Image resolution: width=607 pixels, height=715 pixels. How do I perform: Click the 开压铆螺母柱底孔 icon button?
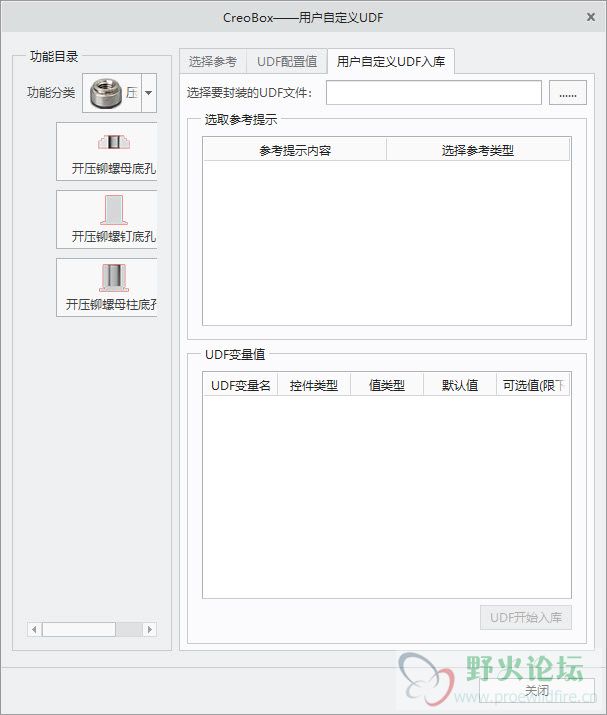[107, 287]
